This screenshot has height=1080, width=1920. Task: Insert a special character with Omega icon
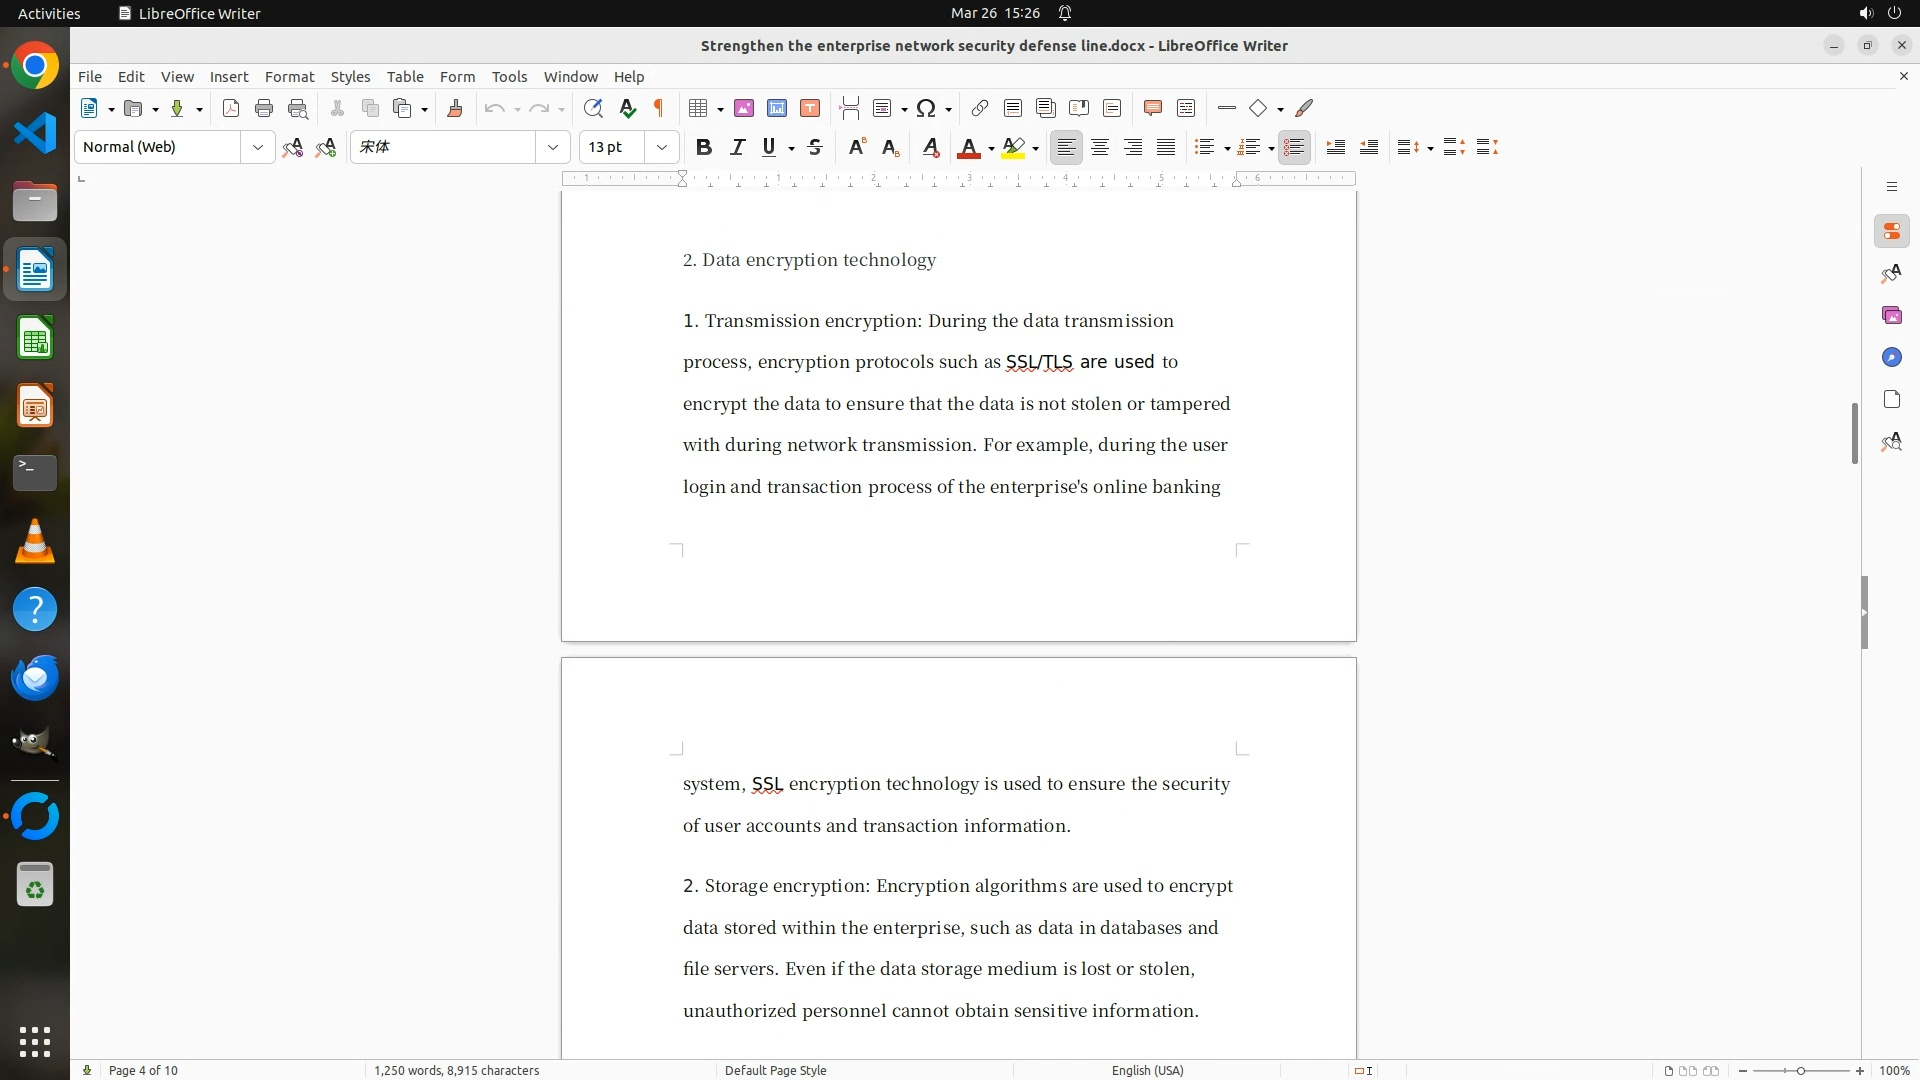(x=926, y=108)
